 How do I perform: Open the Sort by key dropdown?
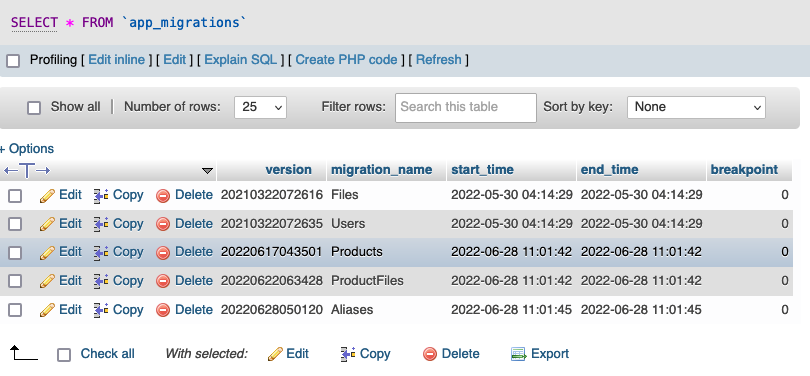pos(696,107)
